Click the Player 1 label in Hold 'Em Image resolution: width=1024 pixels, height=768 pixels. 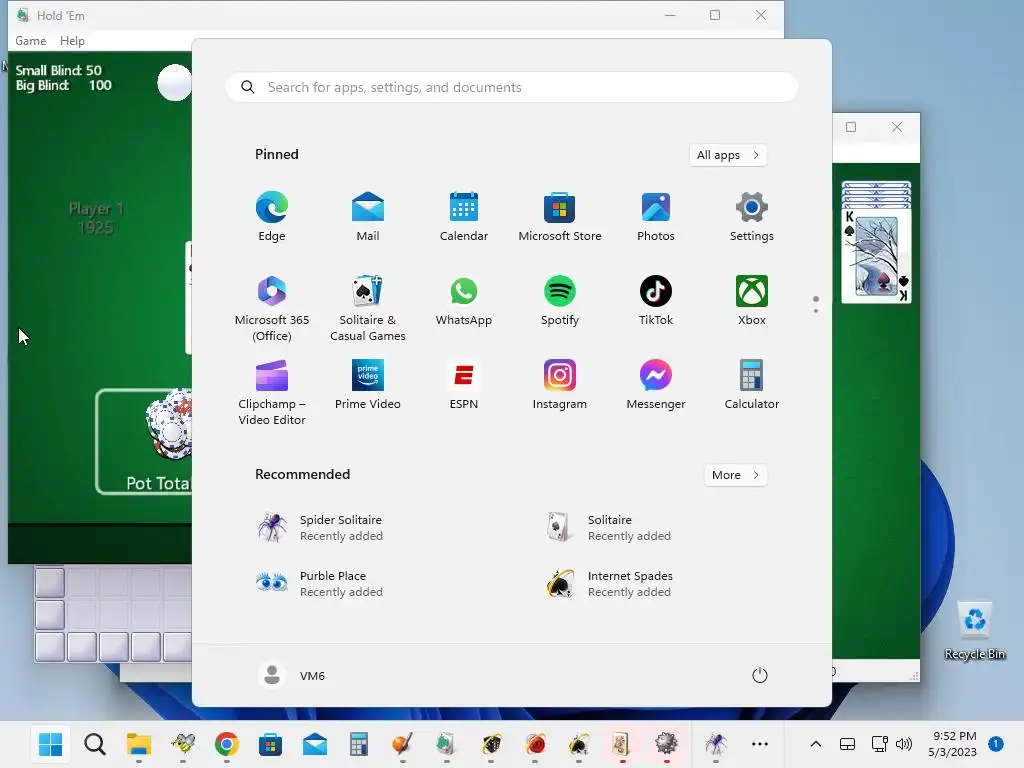click(x=96, y=209)
